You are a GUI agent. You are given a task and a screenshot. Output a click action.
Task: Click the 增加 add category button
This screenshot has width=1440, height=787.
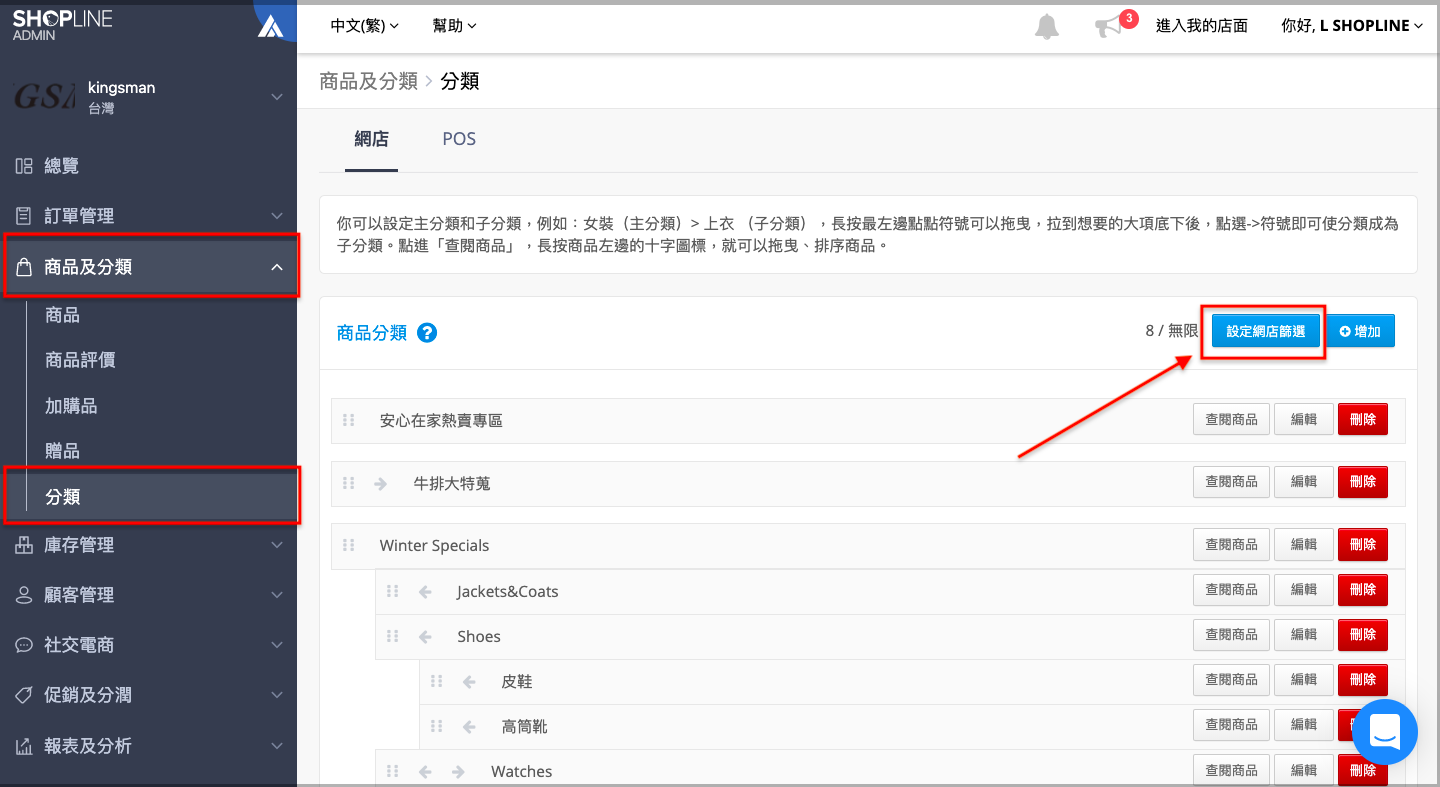(x=1360, y=331)
